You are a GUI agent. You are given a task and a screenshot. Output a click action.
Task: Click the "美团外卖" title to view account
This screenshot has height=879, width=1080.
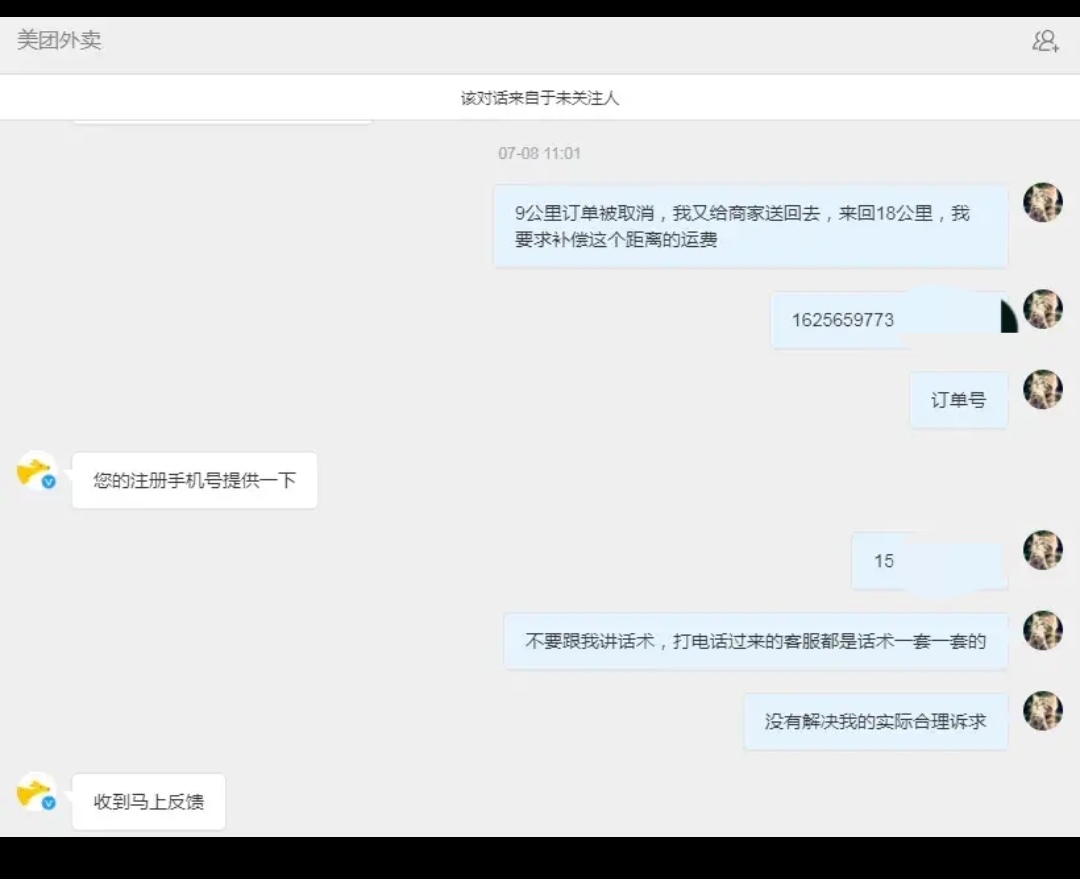(x=59, y=42)
